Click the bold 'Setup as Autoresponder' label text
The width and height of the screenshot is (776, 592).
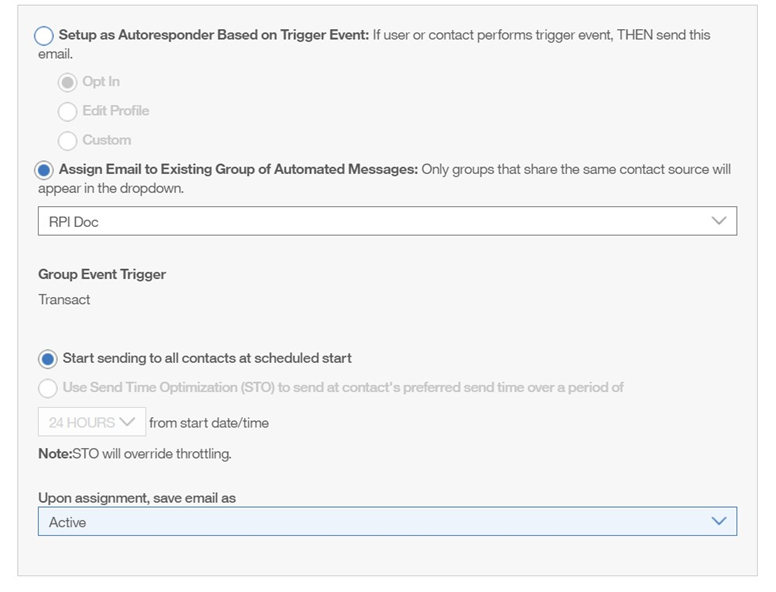click(x=213, y=35)
